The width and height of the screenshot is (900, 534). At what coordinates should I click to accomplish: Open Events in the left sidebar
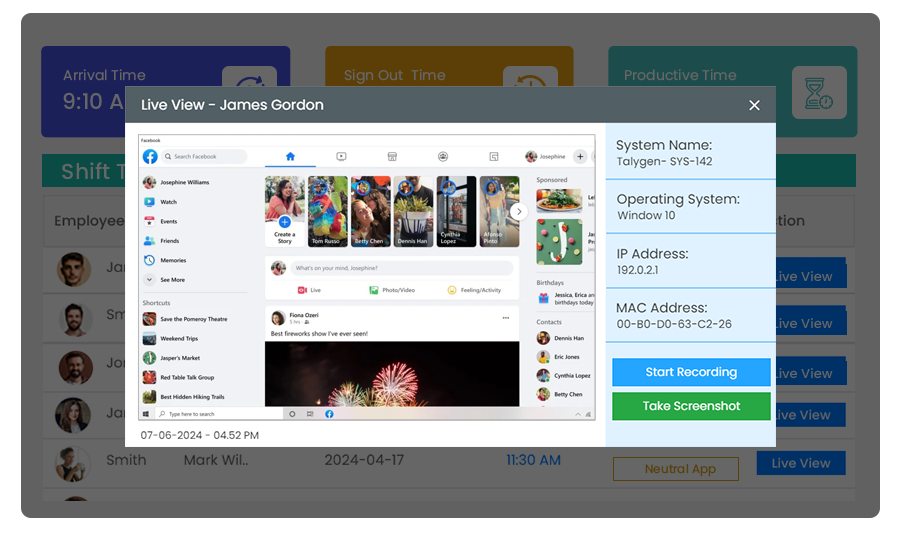pyautogui.click(x=168, y=221)
